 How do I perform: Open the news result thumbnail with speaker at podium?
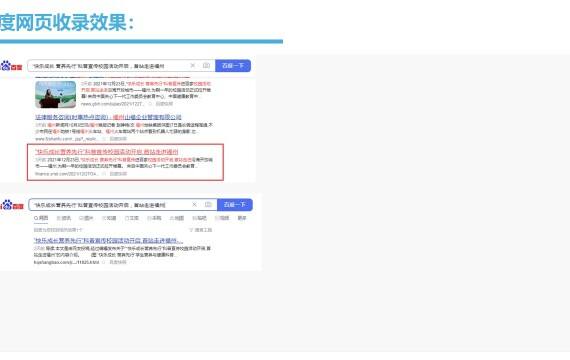(x=56, y=95)
